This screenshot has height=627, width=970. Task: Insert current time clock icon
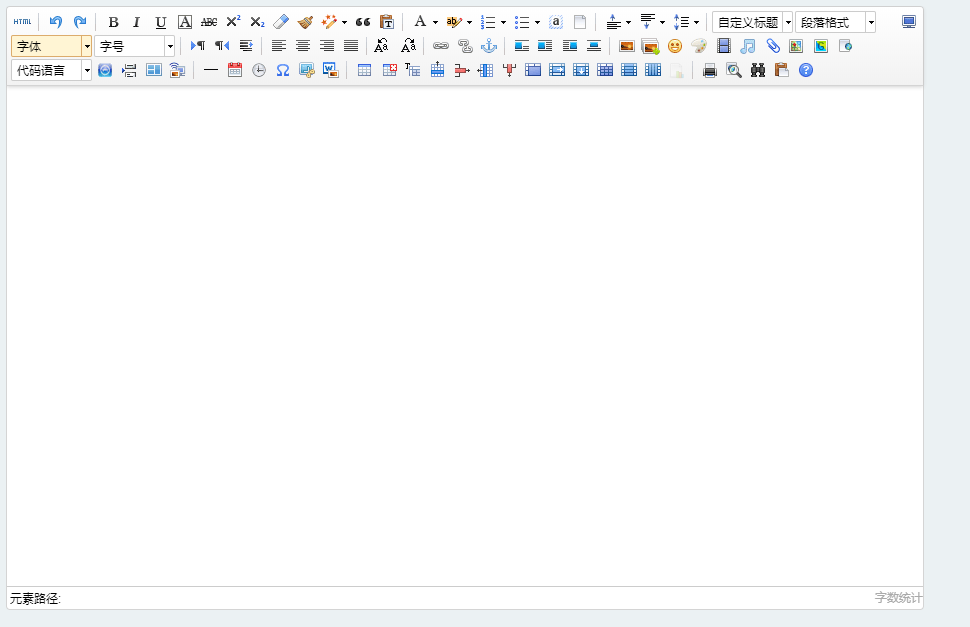coord(259,70)
